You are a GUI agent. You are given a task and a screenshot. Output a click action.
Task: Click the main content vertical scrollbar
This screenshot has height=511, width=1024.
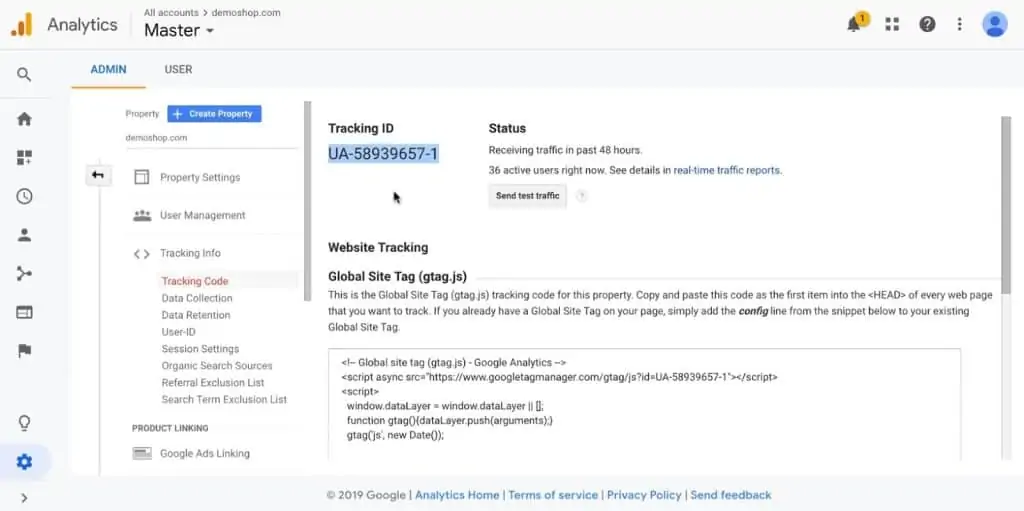click(x=1006, y=205)
